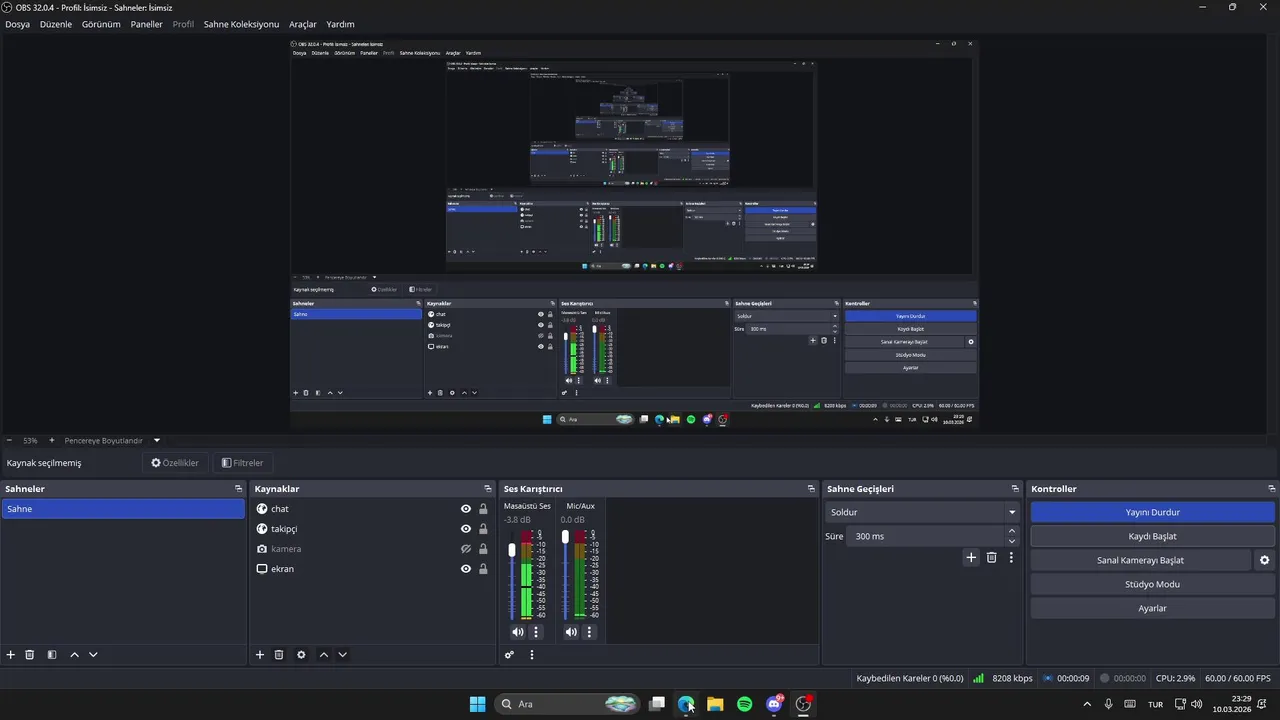Open the Araçlar menu
The image size is (1280, 720).
[303, 24]
